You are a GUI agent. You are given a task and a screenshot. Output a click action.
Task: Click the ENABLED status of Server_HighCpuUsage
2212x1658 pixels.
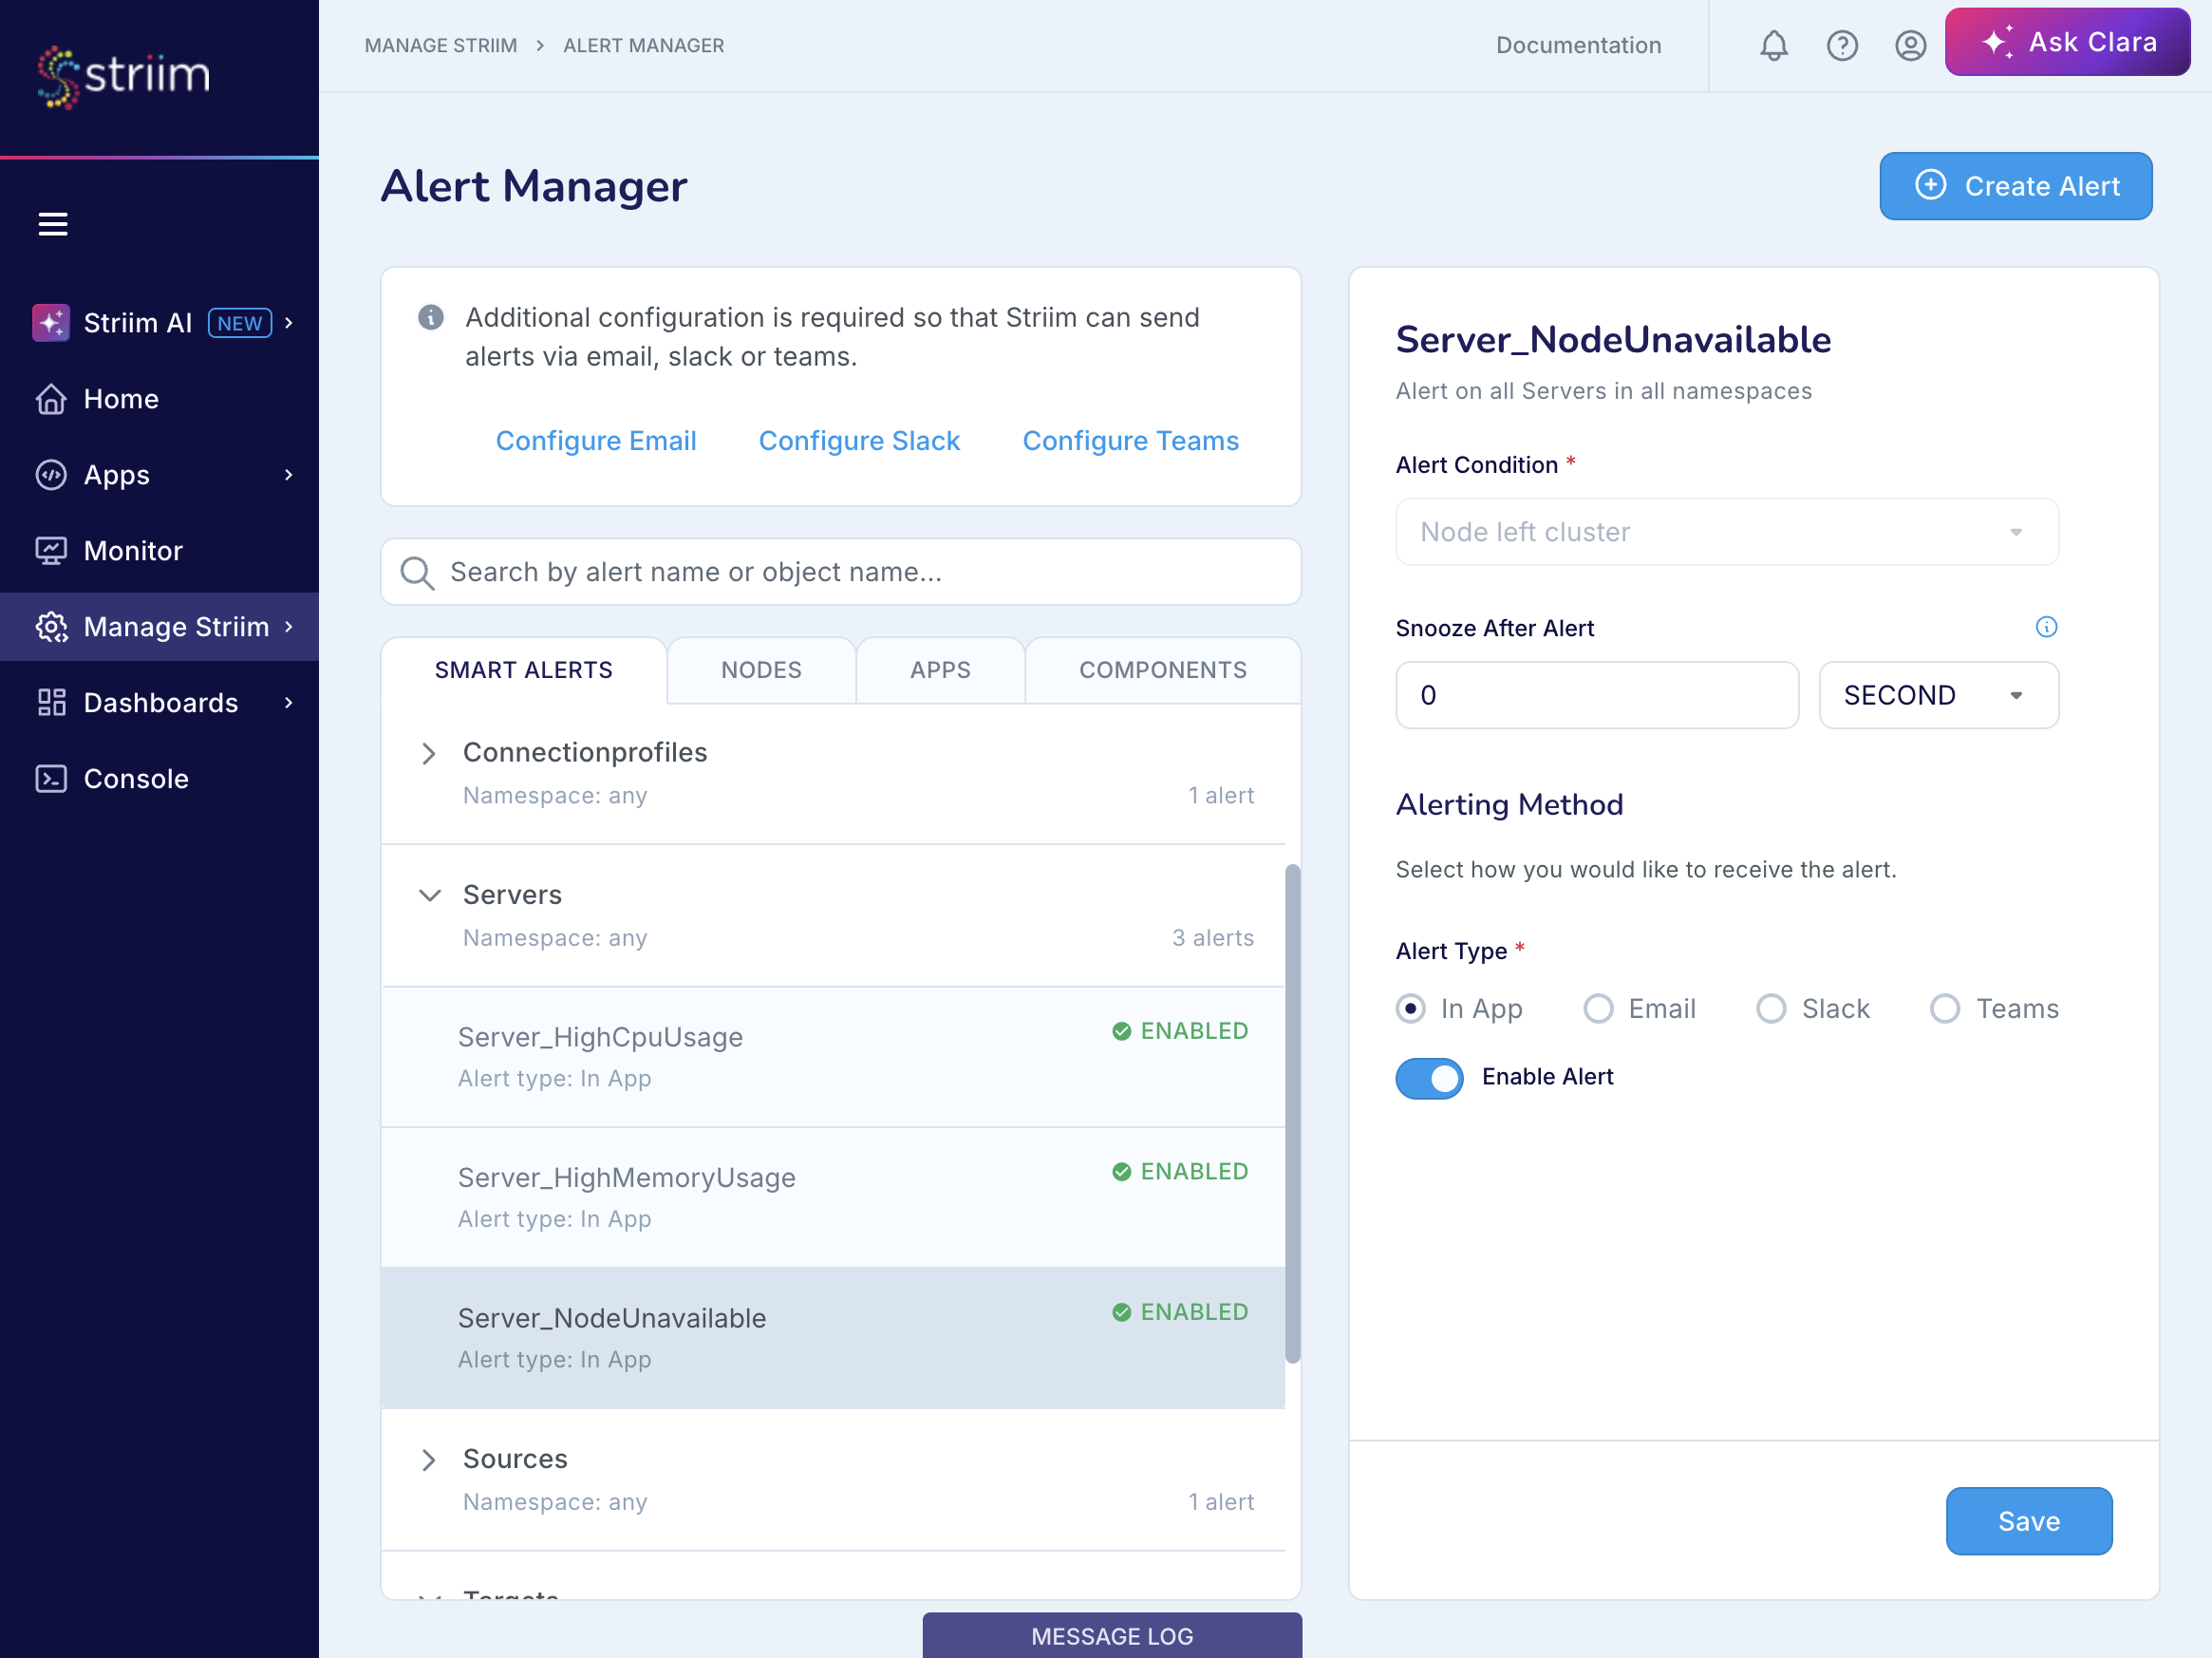coord(1180,1031)
